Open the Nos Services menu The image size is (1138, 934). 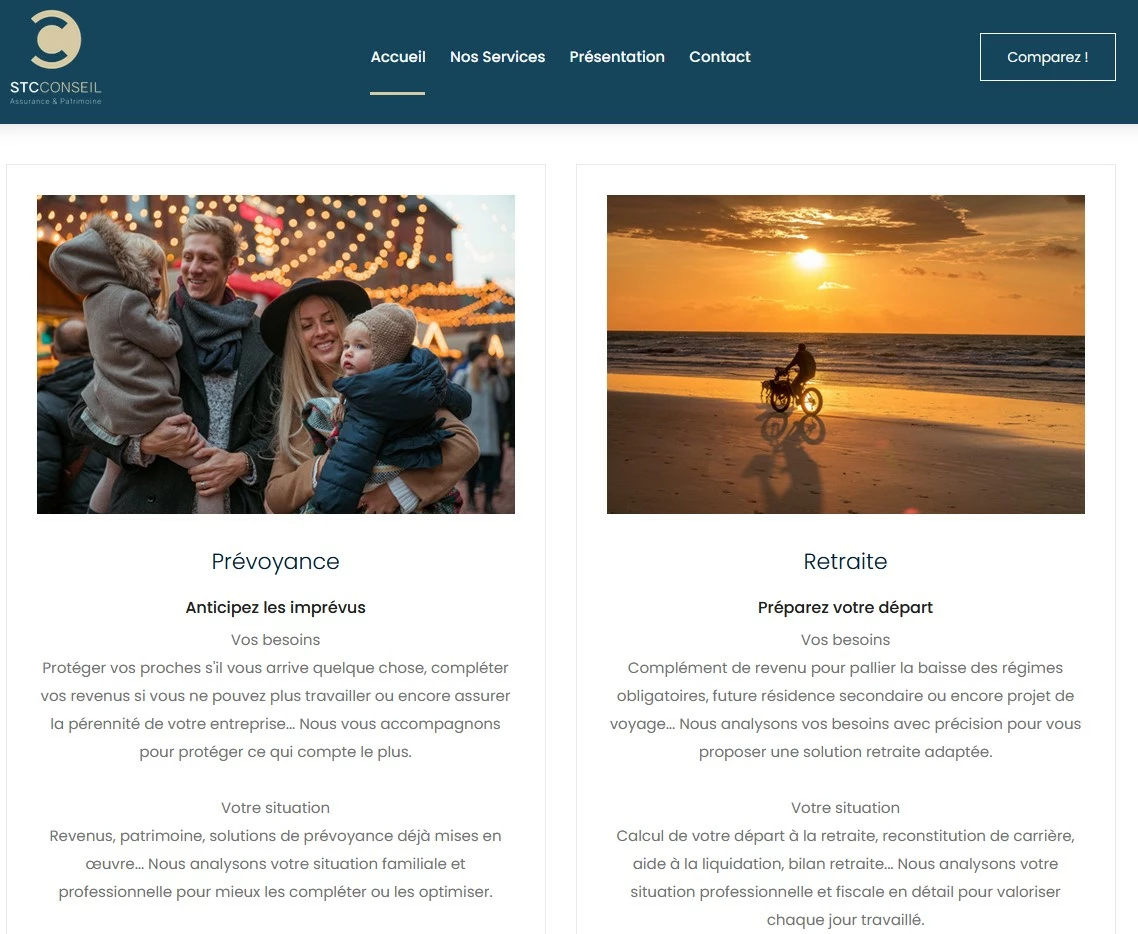[x=497, y=57]
